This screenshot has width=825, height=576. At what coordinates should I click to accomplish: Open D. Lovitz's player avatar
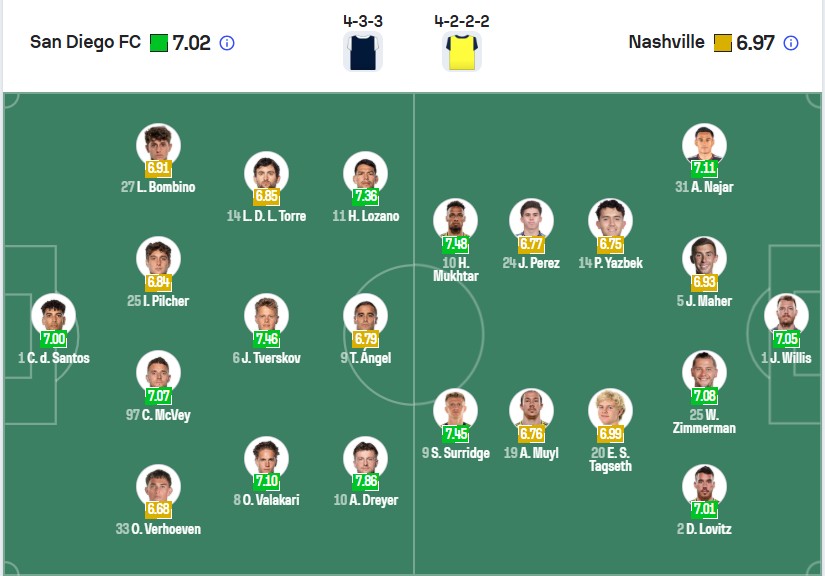pos(705,486)
